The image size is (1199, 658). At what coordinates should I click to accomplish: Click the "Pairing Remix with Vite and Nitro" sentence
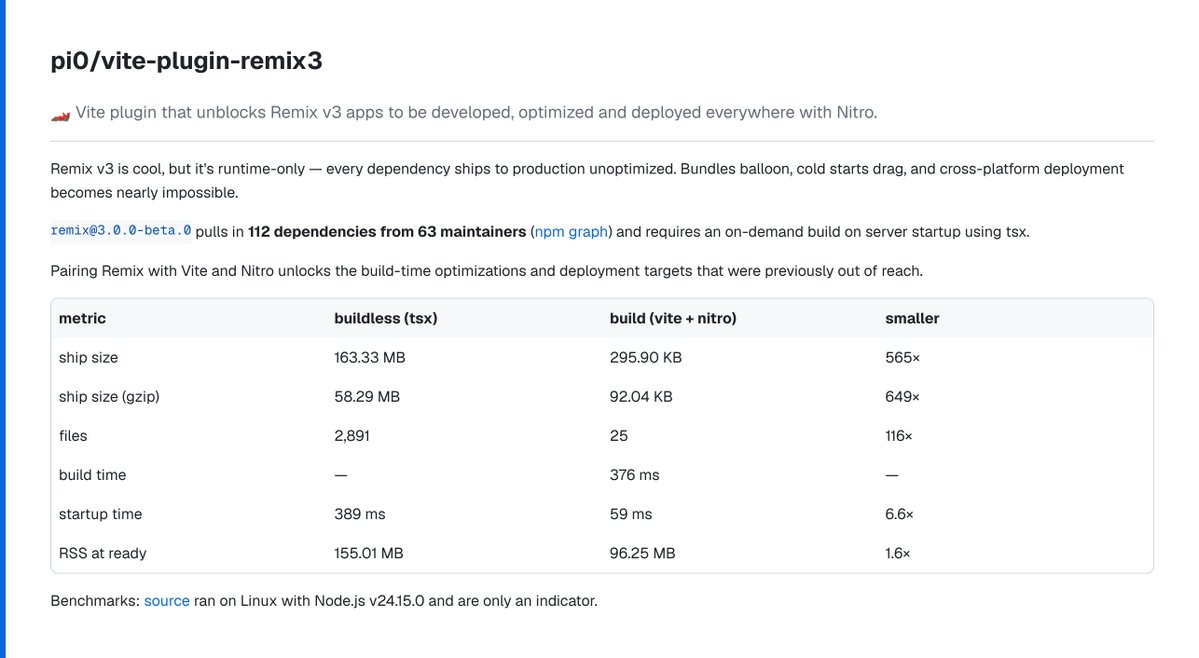(x=486, y=271)
